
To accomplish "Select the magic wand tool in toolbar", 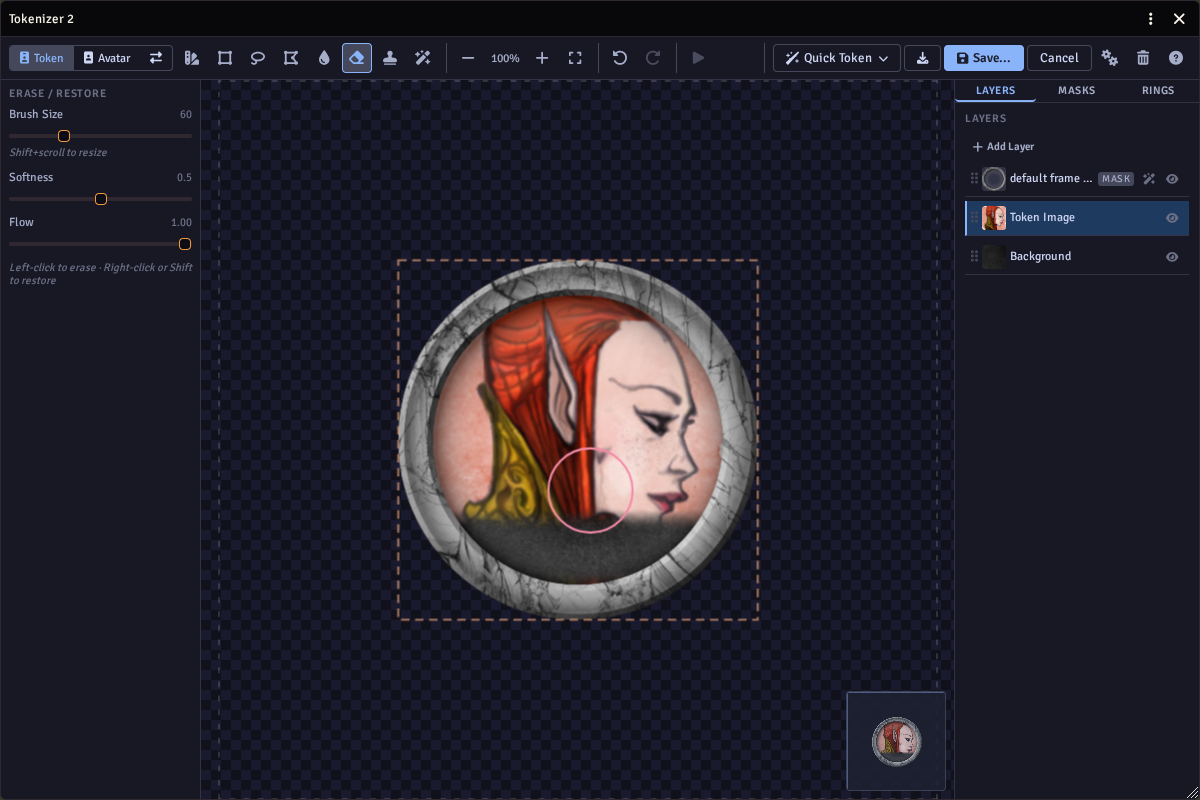I will [x=423, y=58].
